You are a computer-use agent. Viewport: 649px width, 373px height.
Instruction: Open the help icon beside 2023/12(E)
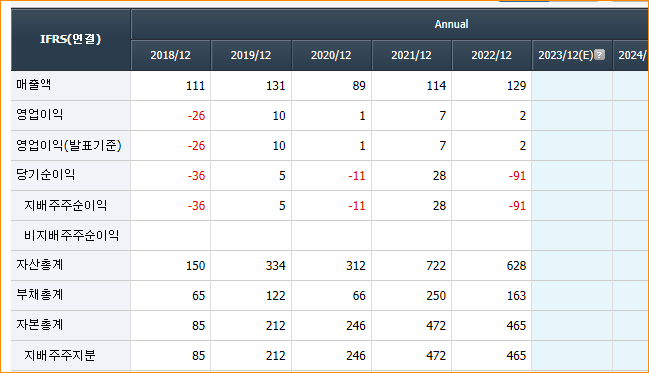[x=599, y=55]
